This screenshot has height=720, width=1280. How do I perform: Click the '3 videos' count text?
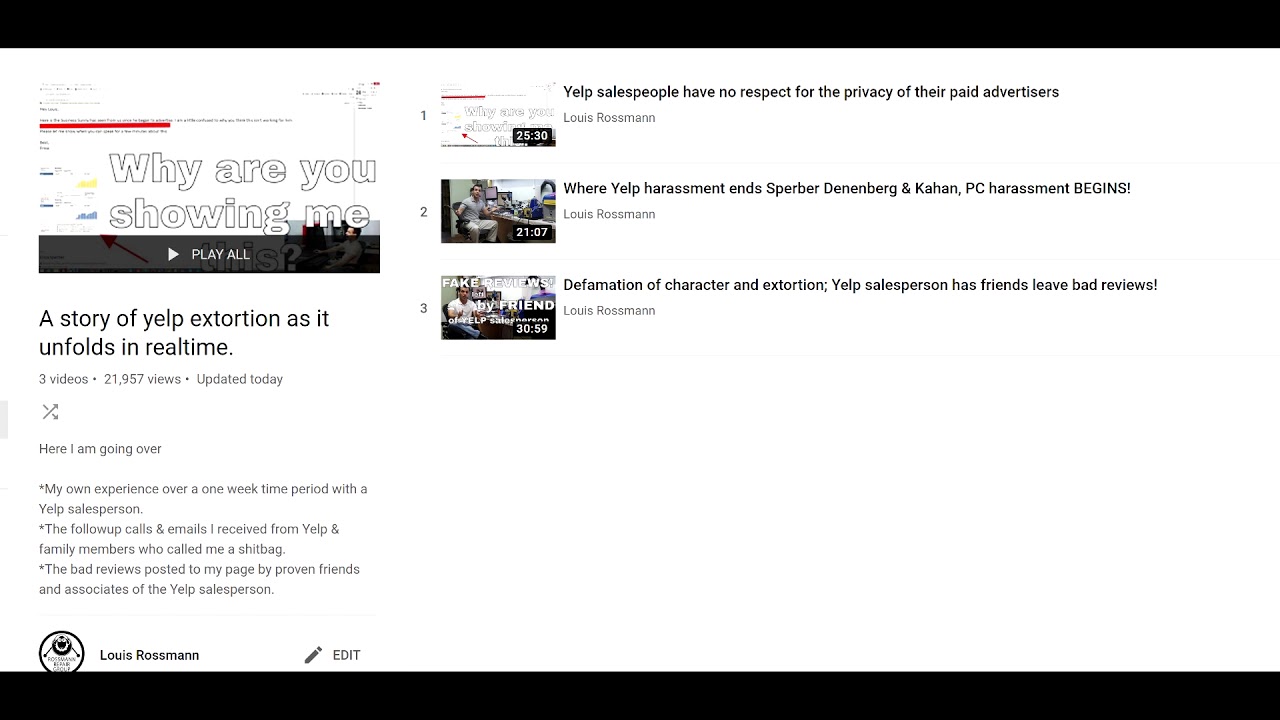pos(64,379)
